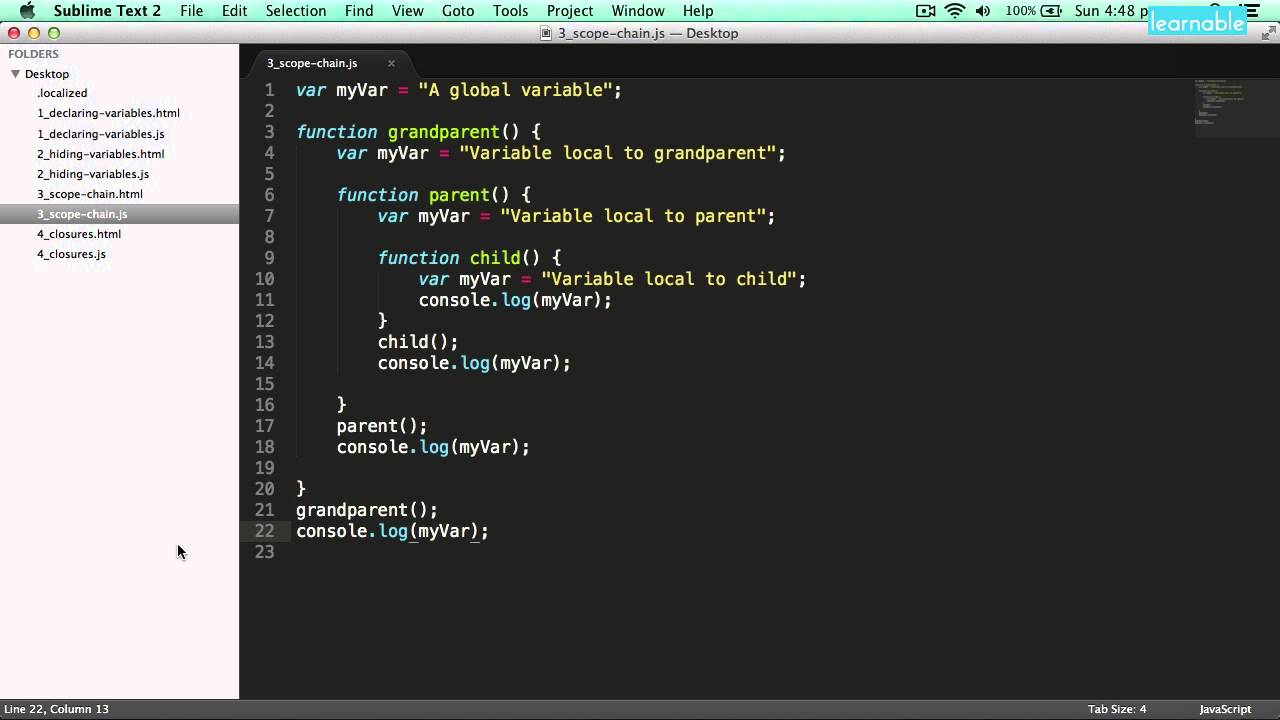This screenshot has width=1280, height=720.
Task: Click line number 1 in gutter
Action: [x=269, y=90]
